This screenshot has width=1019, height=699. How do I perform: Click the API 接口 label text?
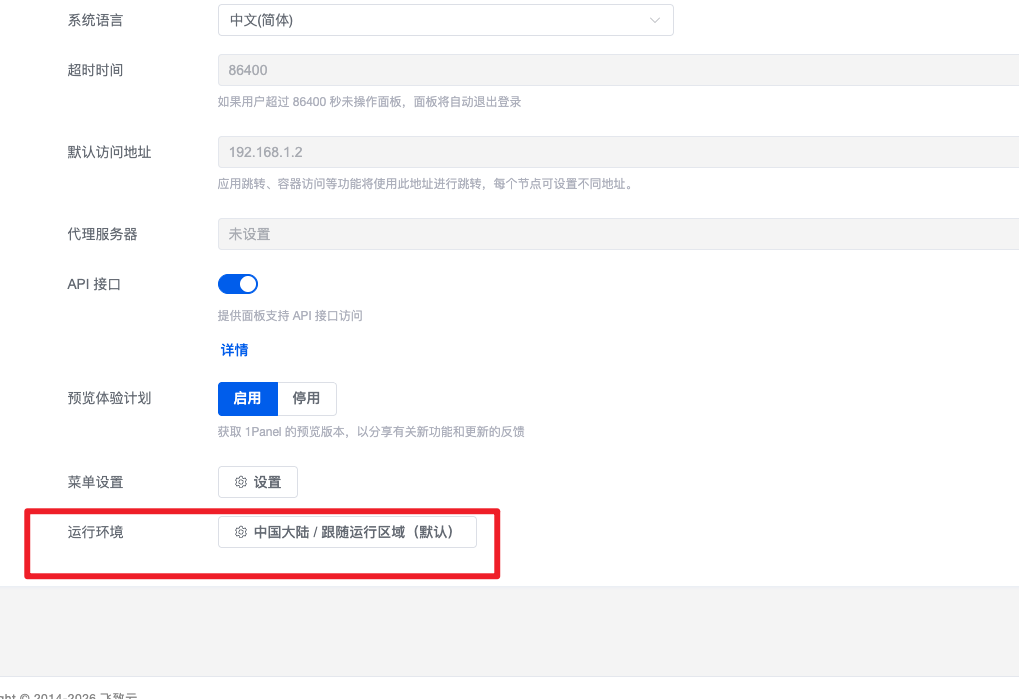click(94, 284)
